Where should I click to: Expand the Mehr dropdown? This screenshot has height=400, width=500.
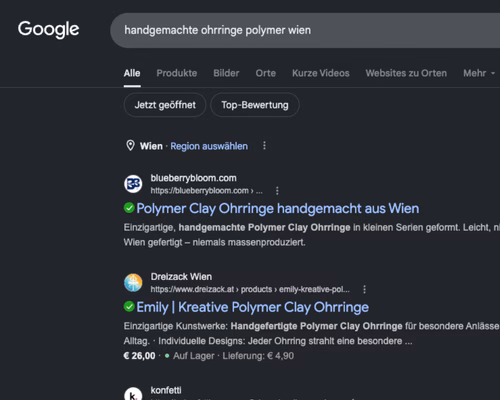point(479,73)
